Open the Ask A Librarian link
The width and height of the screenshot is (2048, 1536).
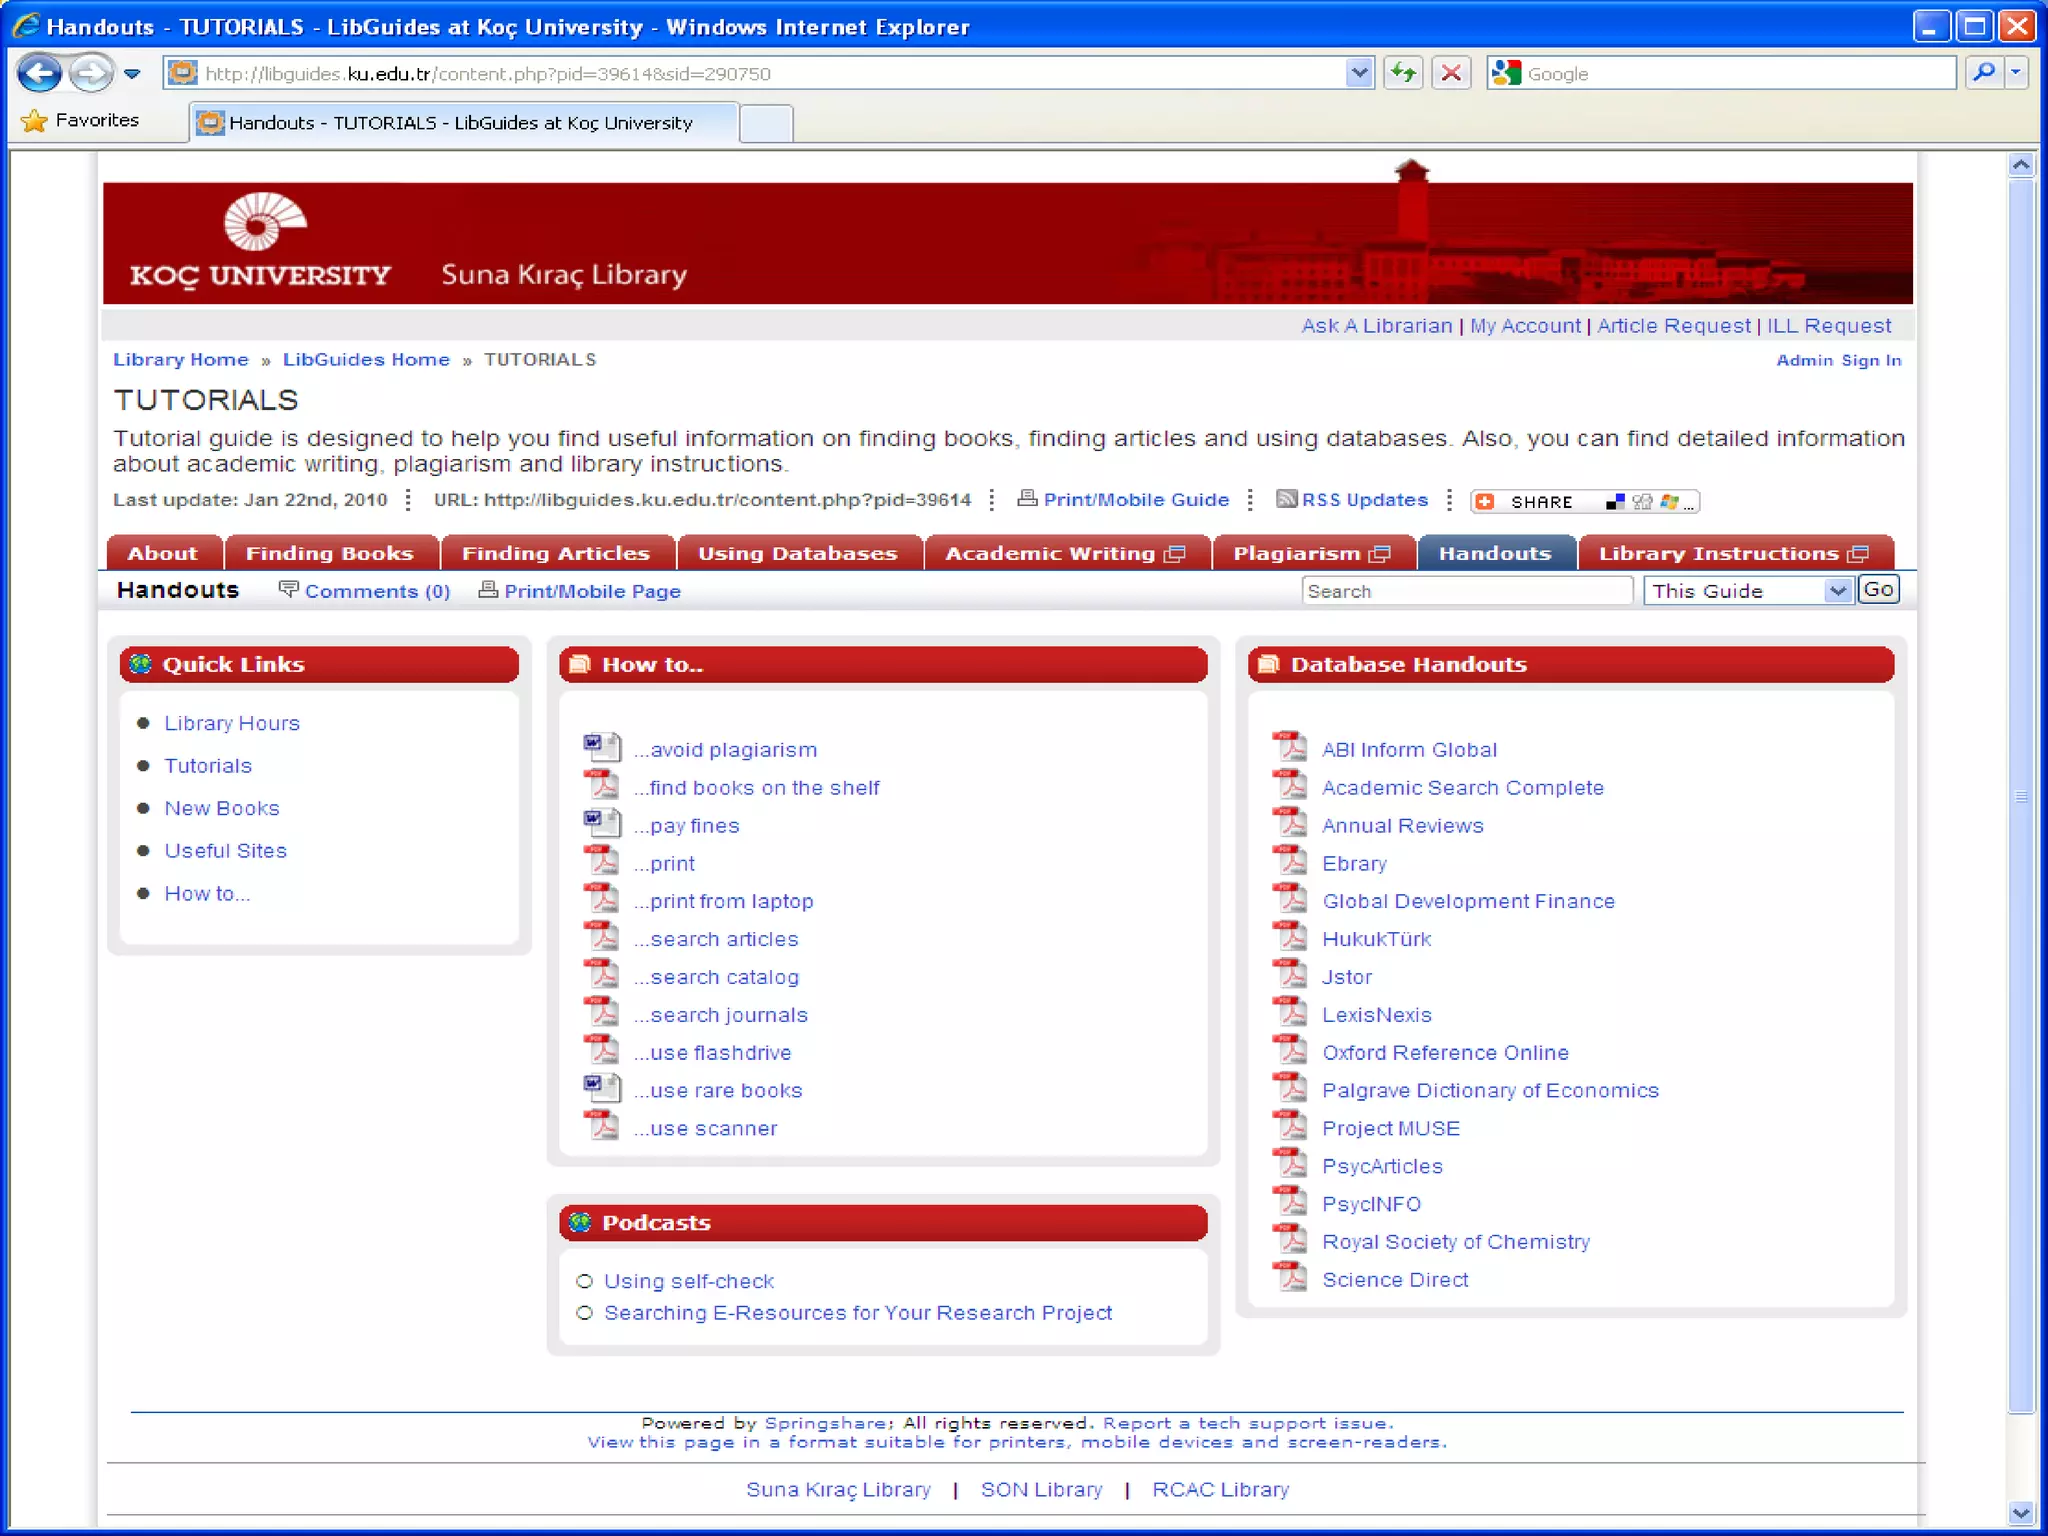click(1376, 326)
